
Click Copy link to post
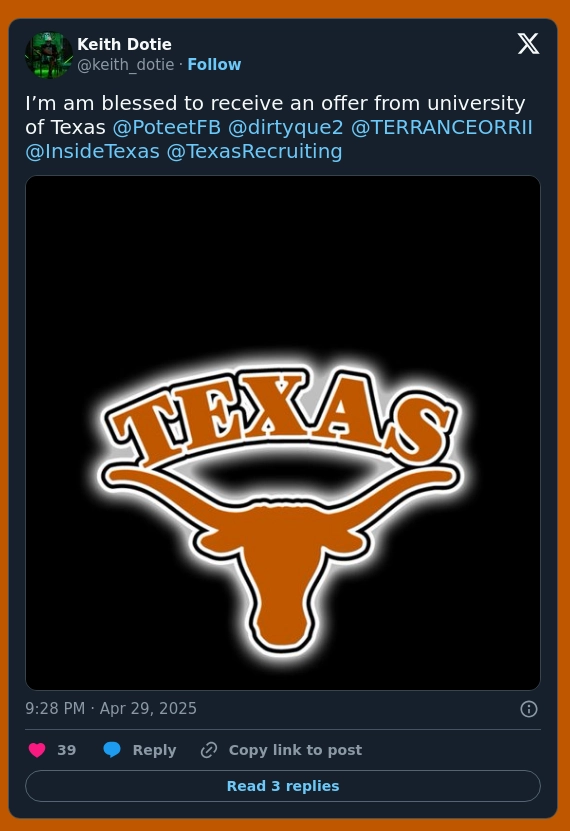[x=295, y=750]
